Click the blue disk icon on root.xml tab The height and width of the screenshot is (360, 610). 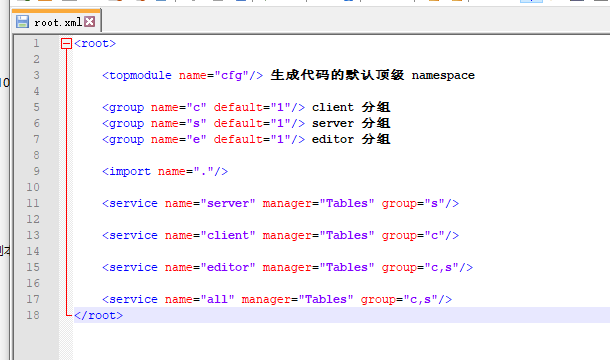point(22,22)
